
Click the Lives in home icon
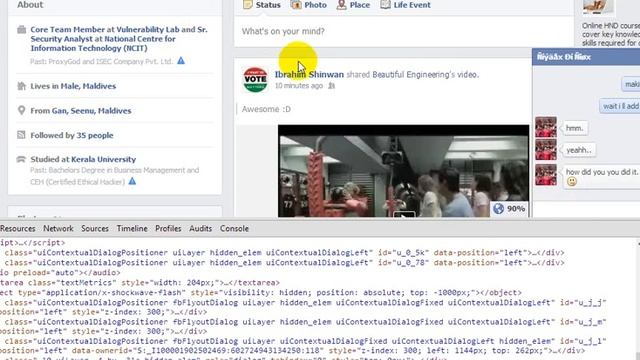(x=22, y=86)
